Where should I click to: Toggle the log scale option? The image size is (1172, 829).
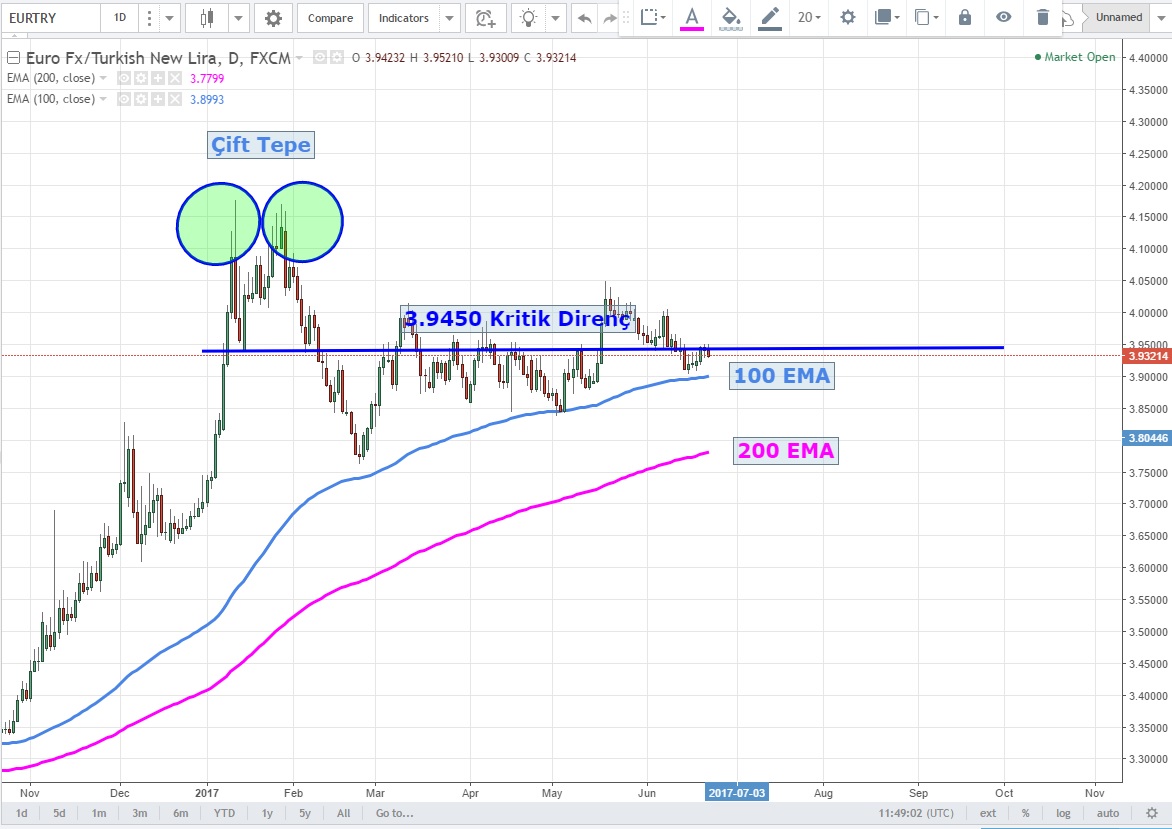click(x=1063, y=813)
